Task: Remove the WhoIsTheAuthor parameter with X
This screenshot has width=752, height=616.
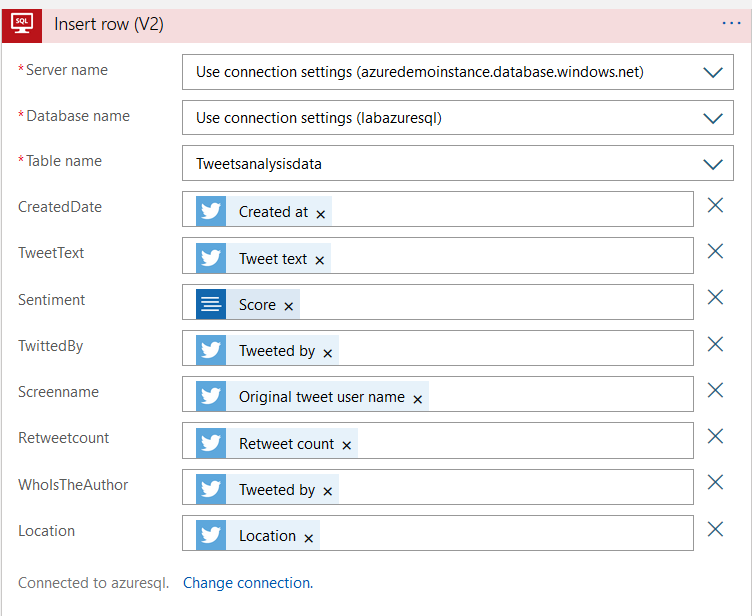Action: coord(715,483)
